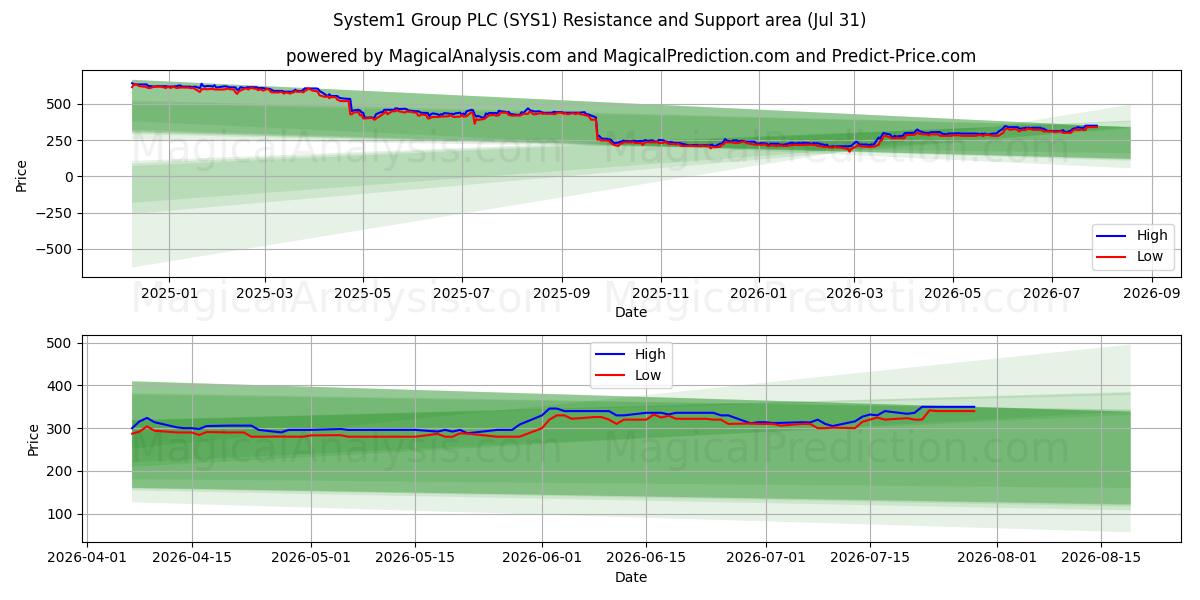Click 'High' in the top chart legend
The width and height of the screenshot is (1200, 600).
pos(1151,236)
